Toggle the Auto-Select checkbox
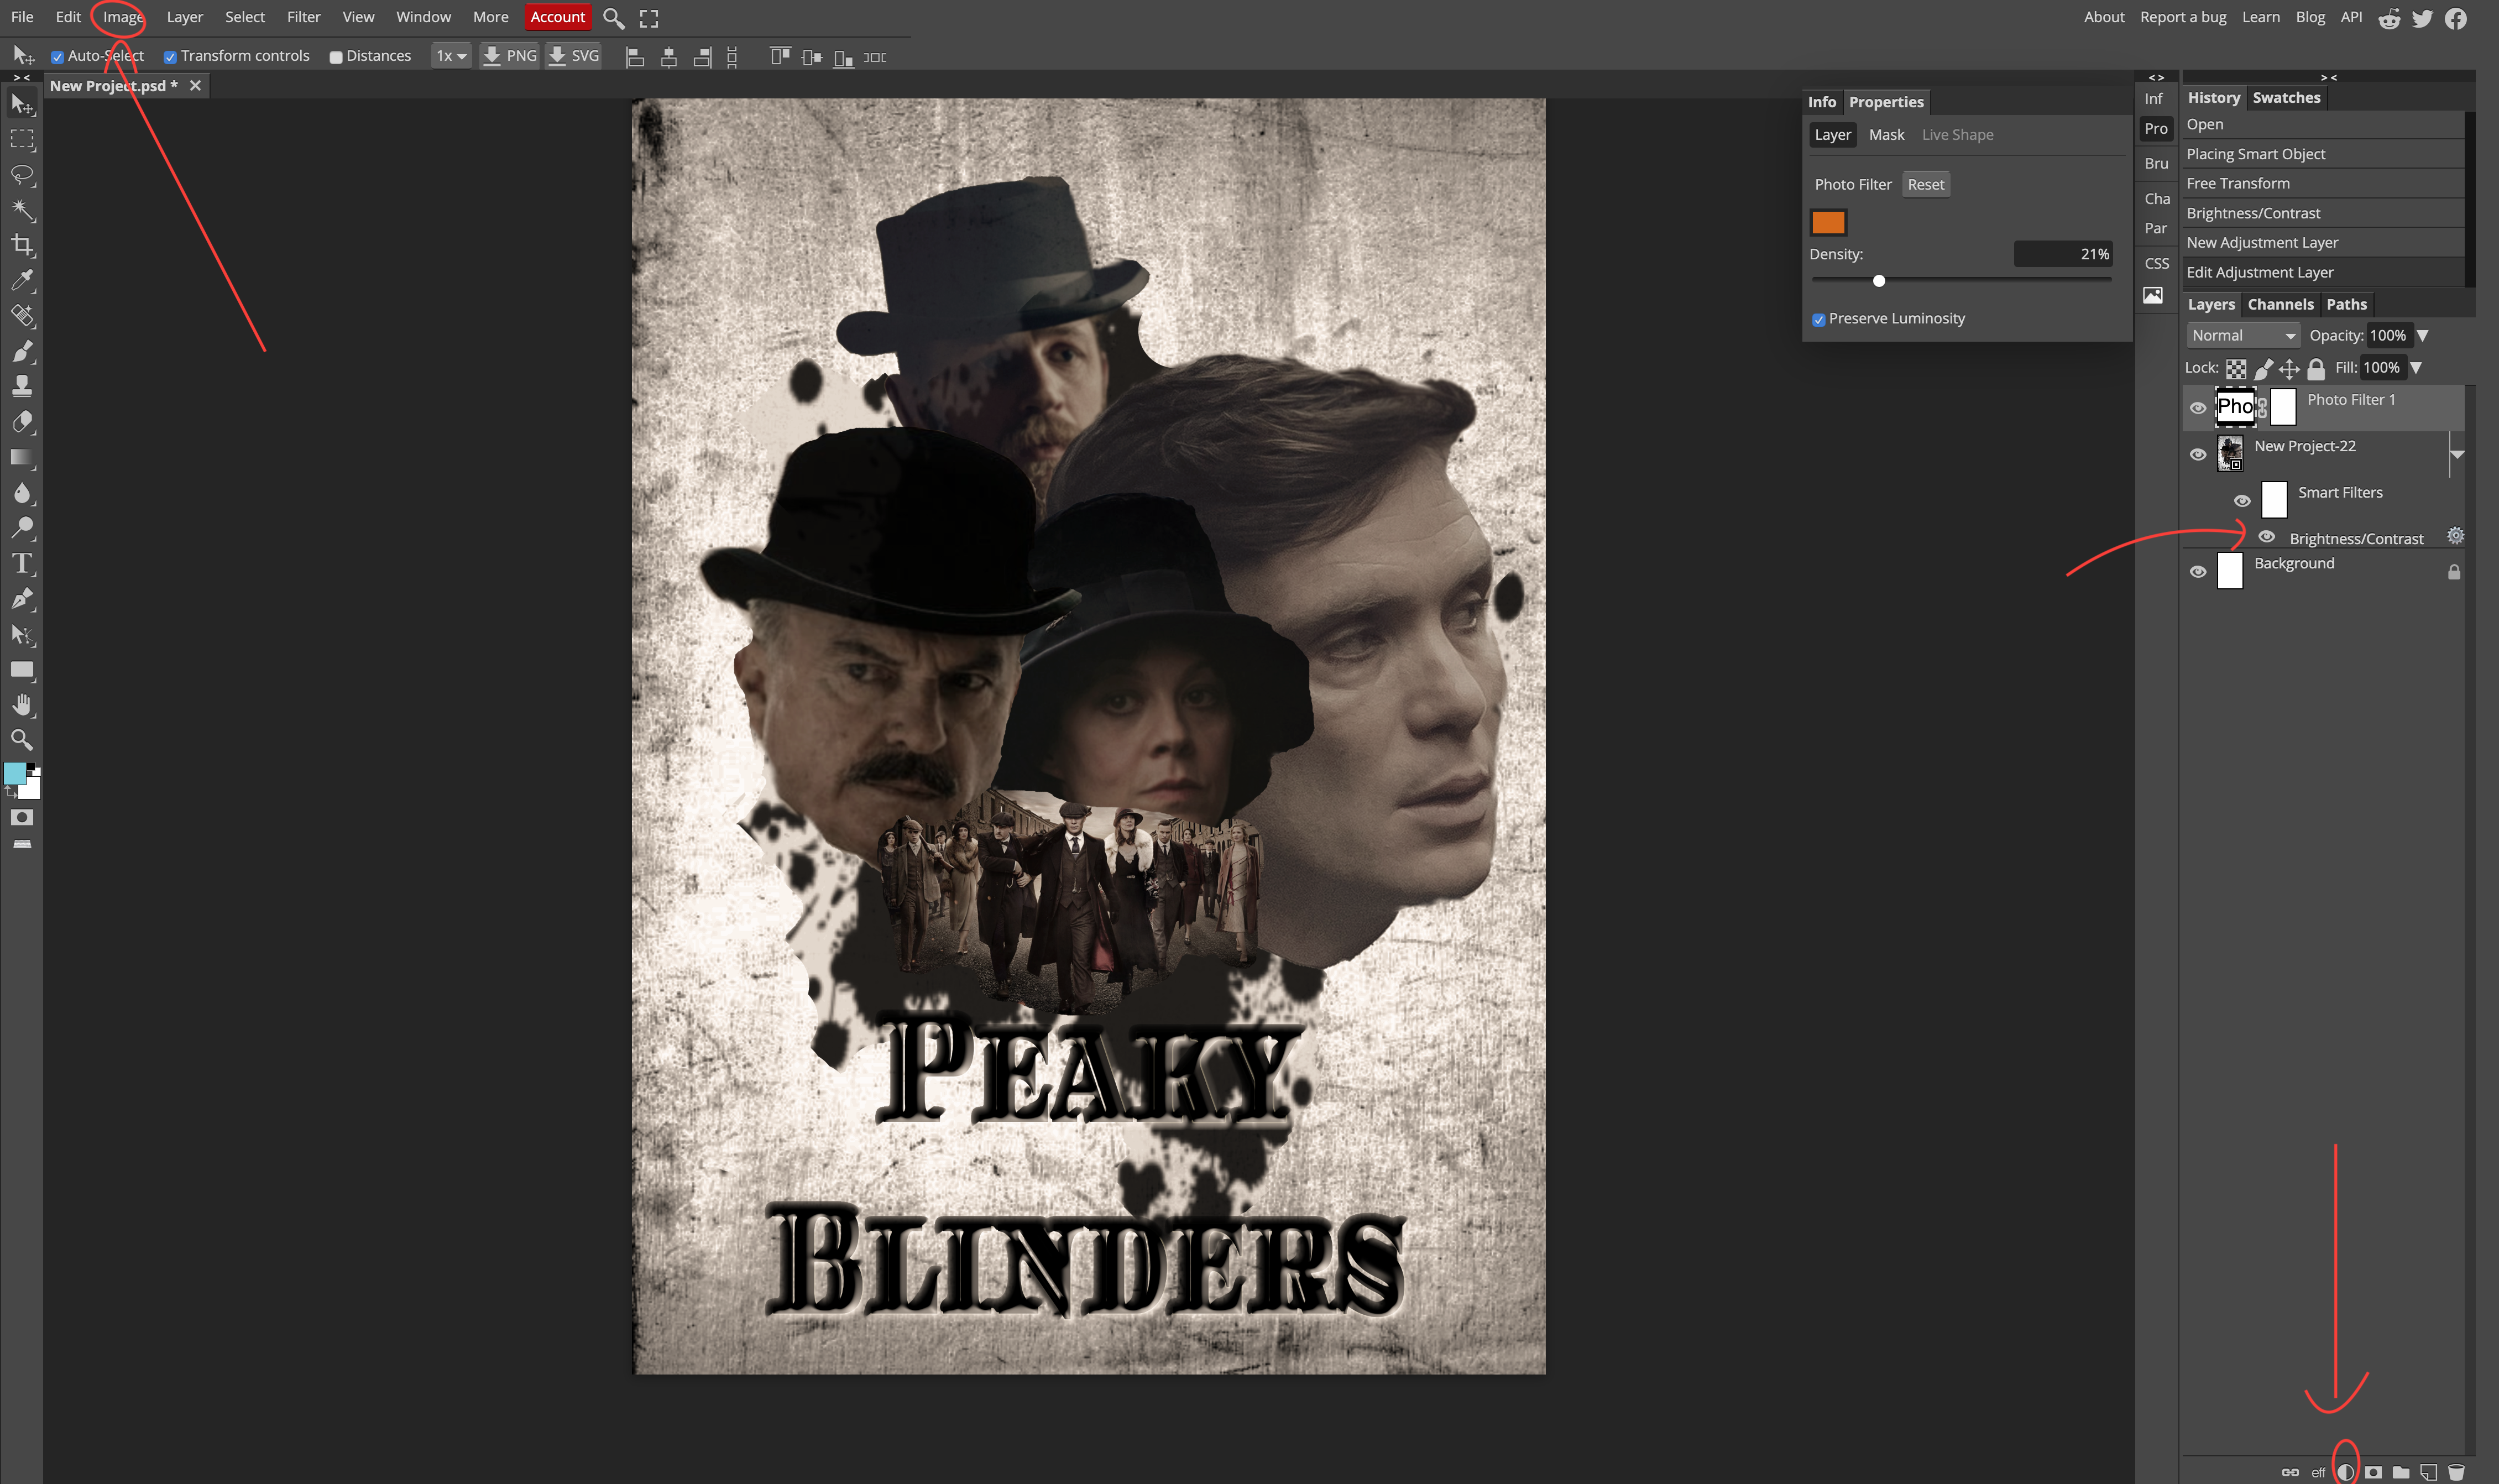This screenshot has width=2499, height=1484. [x=57, y=57]
